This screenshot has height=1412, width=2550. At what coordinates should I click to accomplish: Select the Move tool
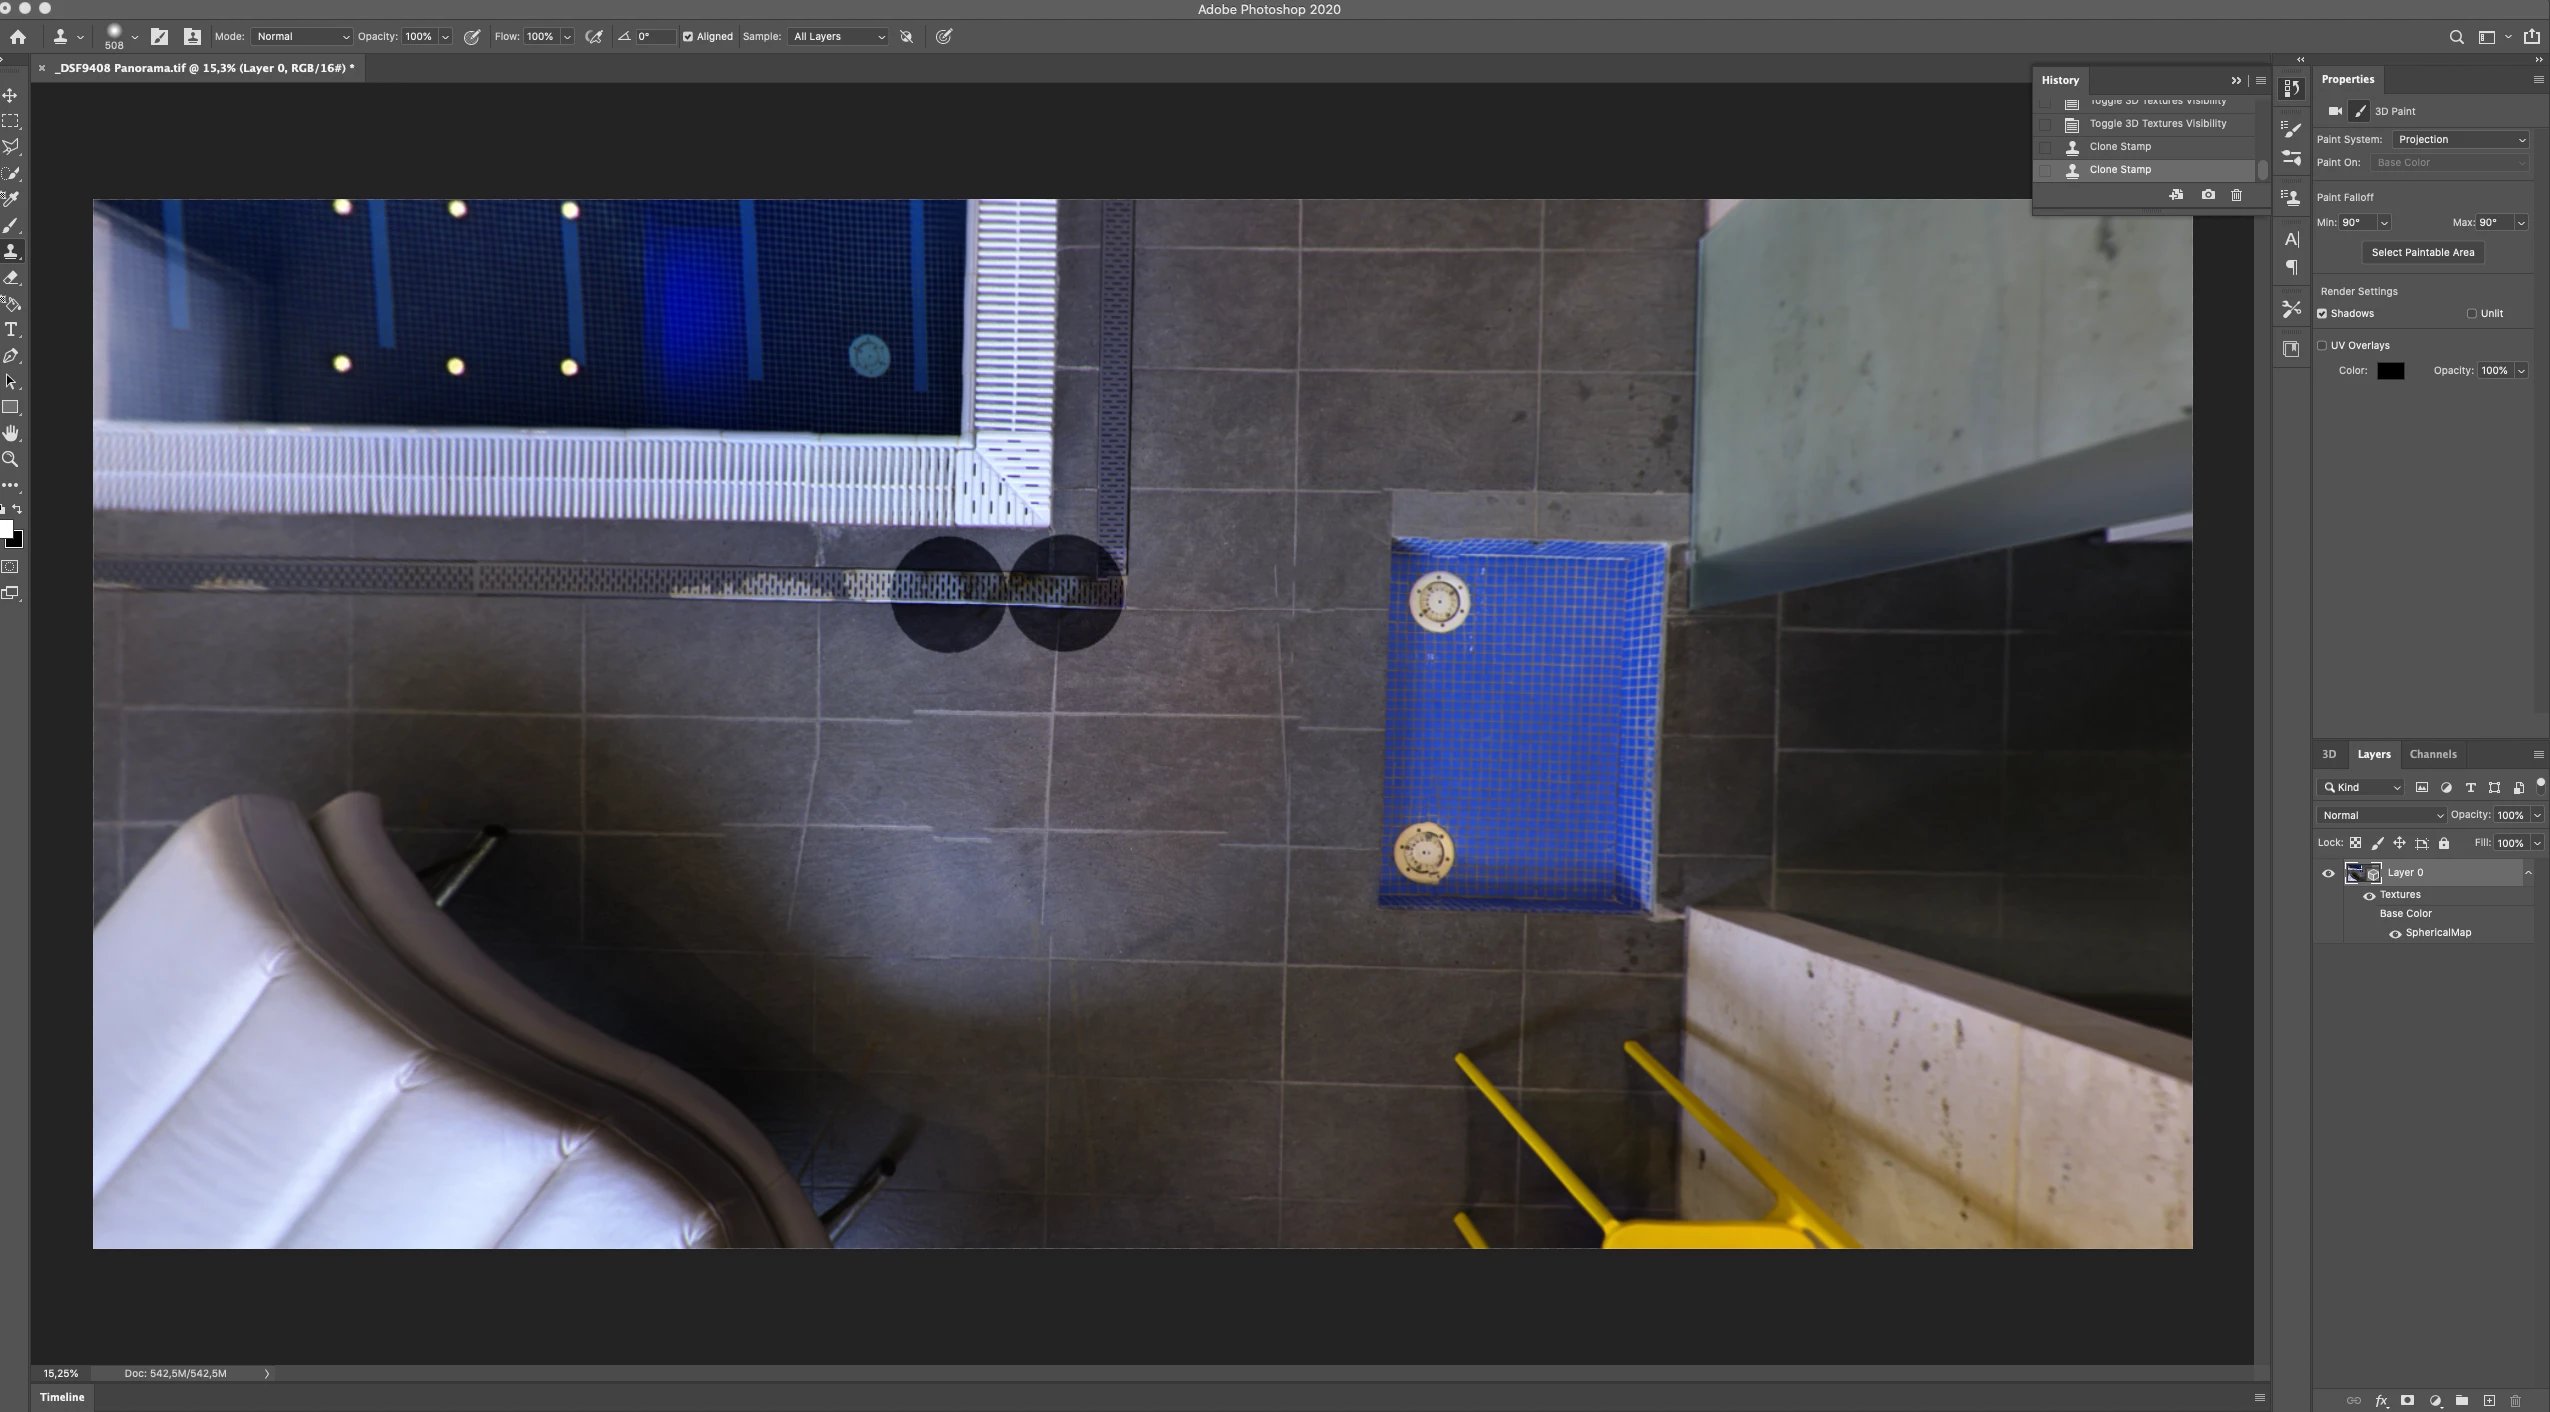(11, 95)
